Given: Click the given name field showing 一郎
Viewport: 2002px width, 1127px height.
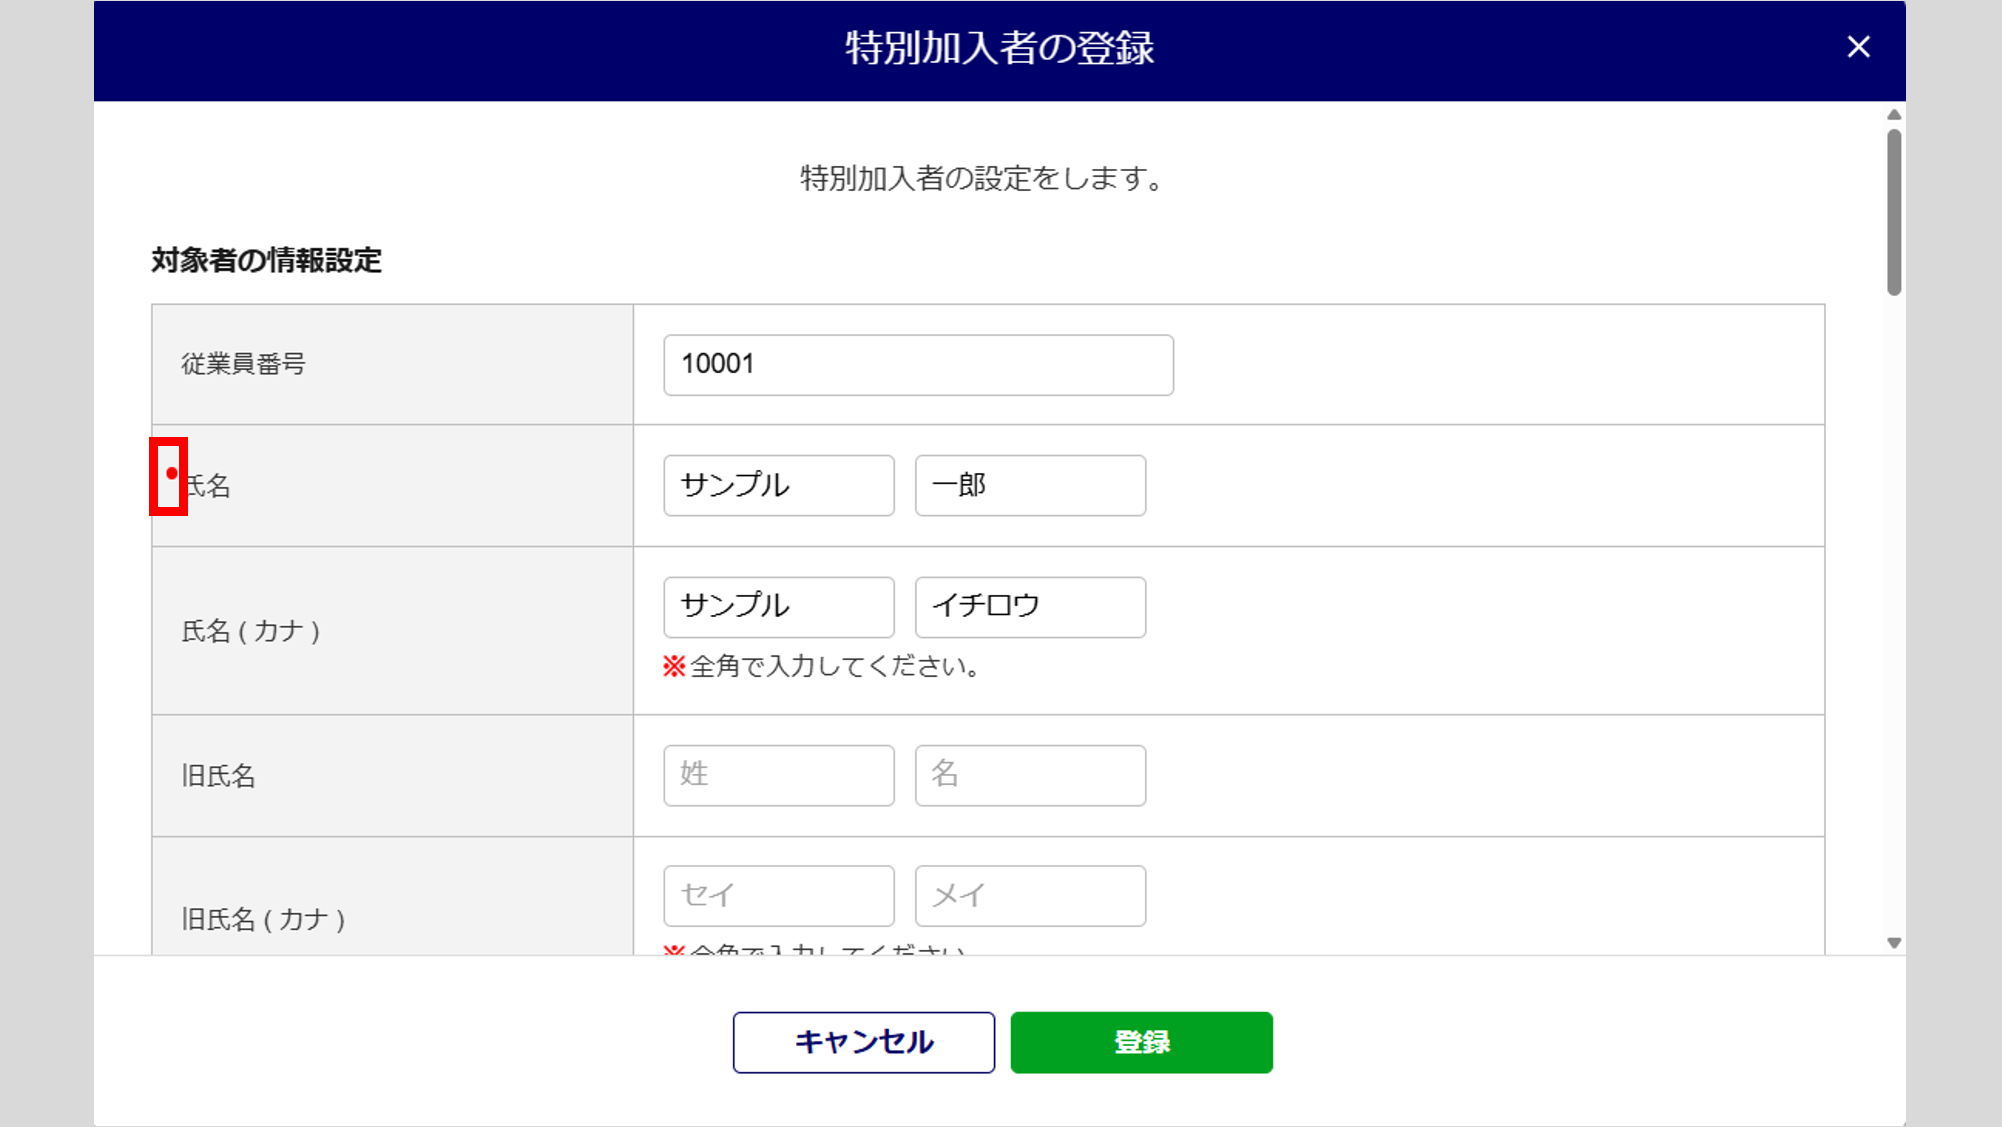Looking at the screenshot, I should (x=1029, y=486).
